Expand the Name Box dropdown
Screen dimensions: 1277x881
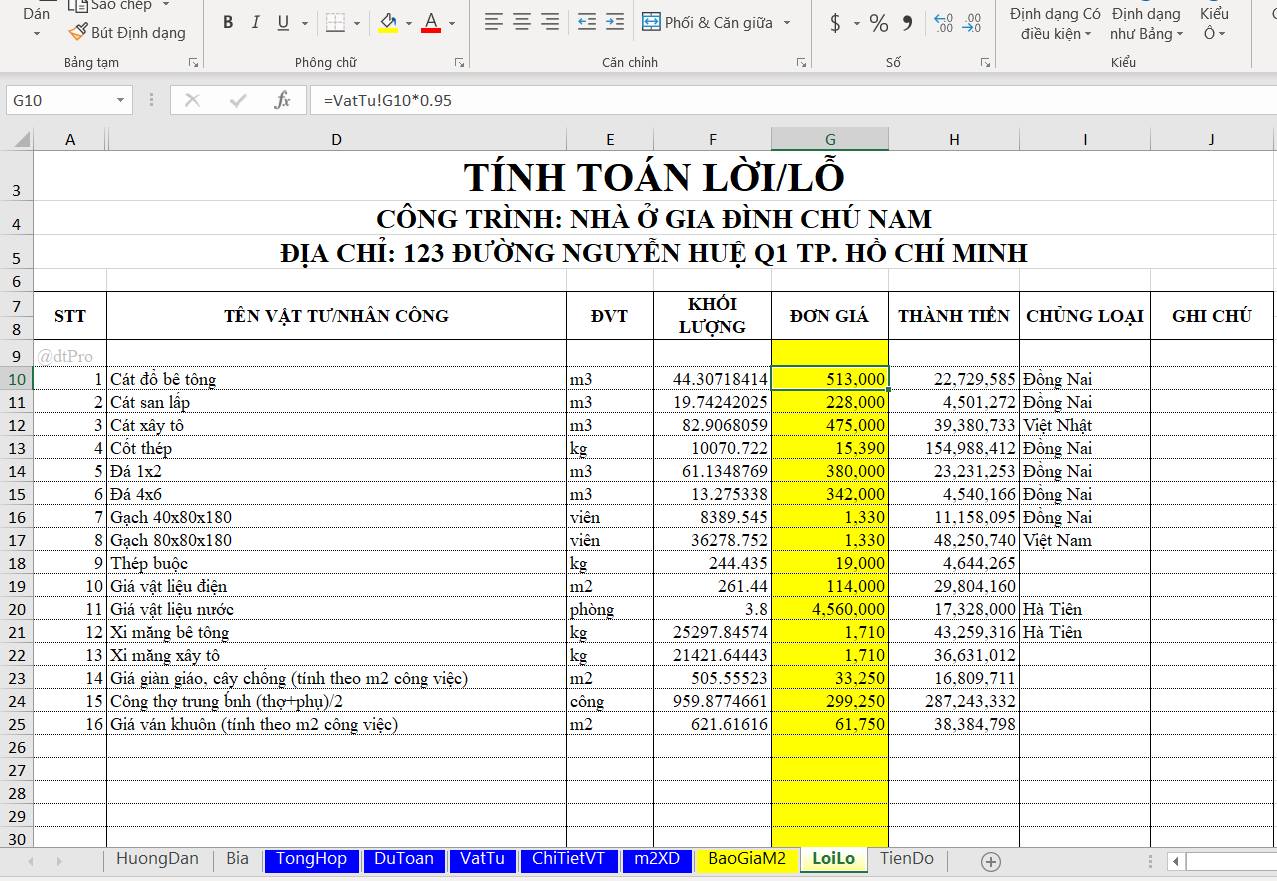pyautogui.click(x=120, y=100)
